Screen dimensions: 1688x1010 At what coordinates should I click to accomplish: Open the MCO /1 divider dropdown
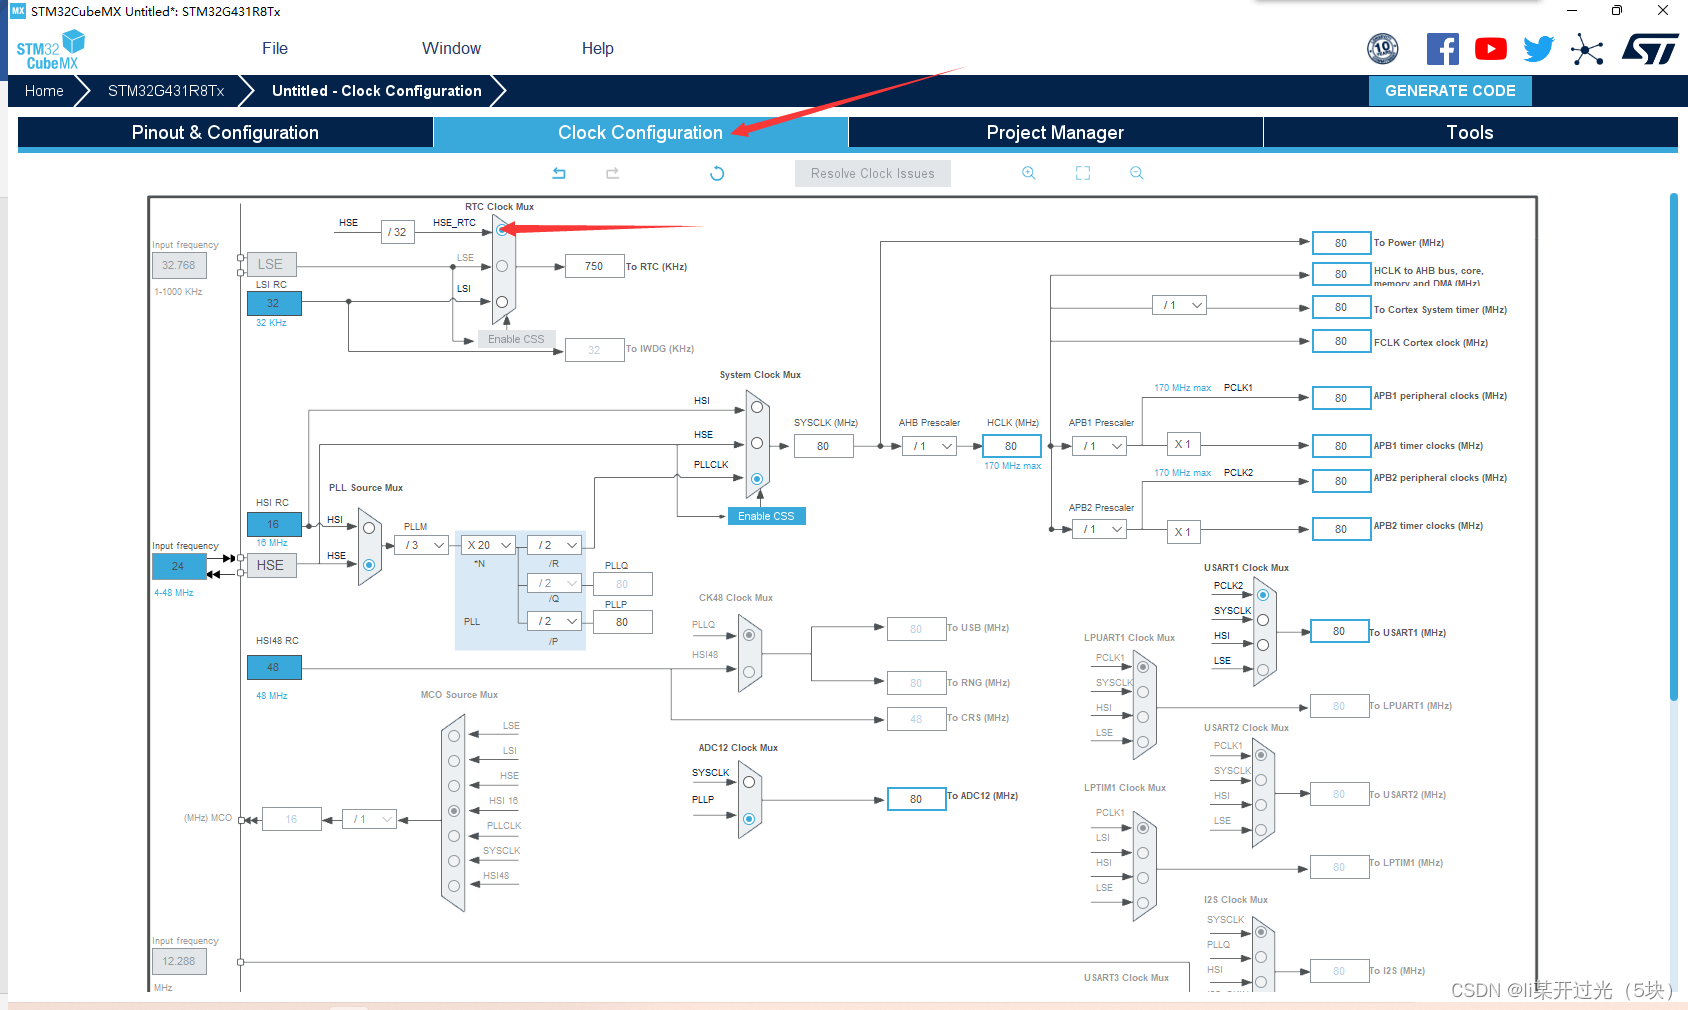point(369,819)
